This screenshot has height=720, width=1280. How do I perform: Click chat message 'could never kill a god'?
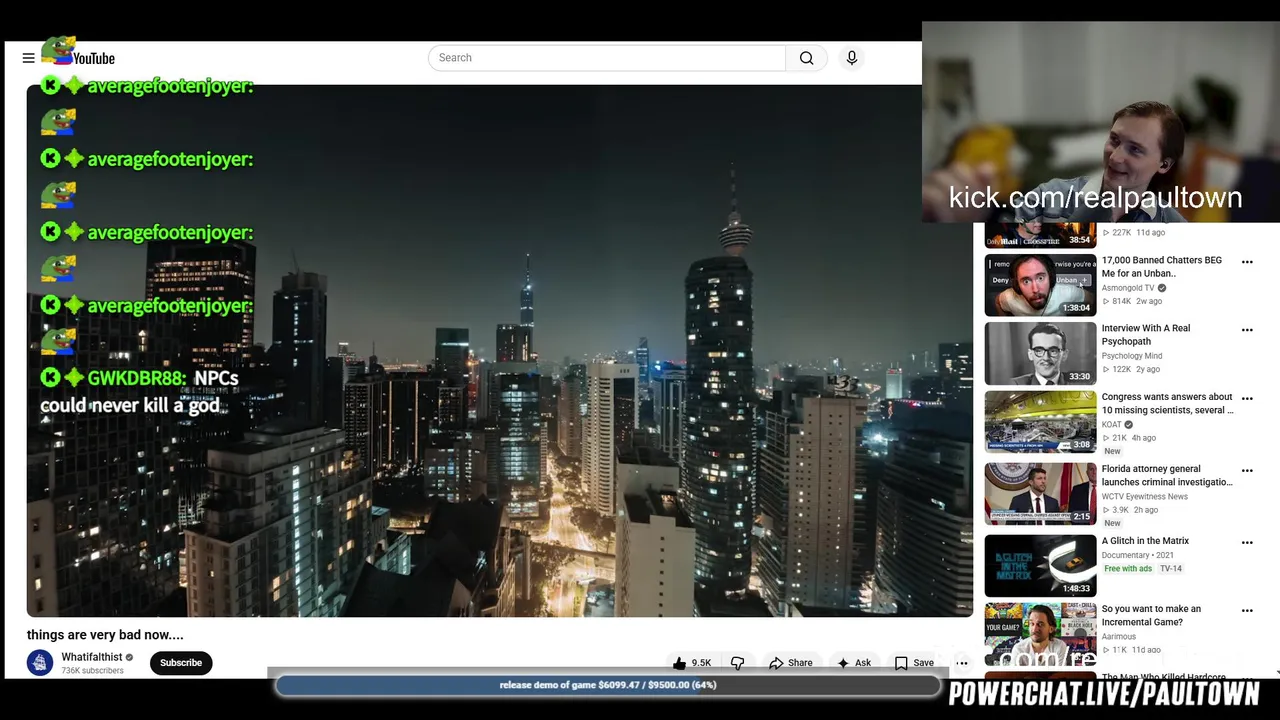(x=130, y=405)
